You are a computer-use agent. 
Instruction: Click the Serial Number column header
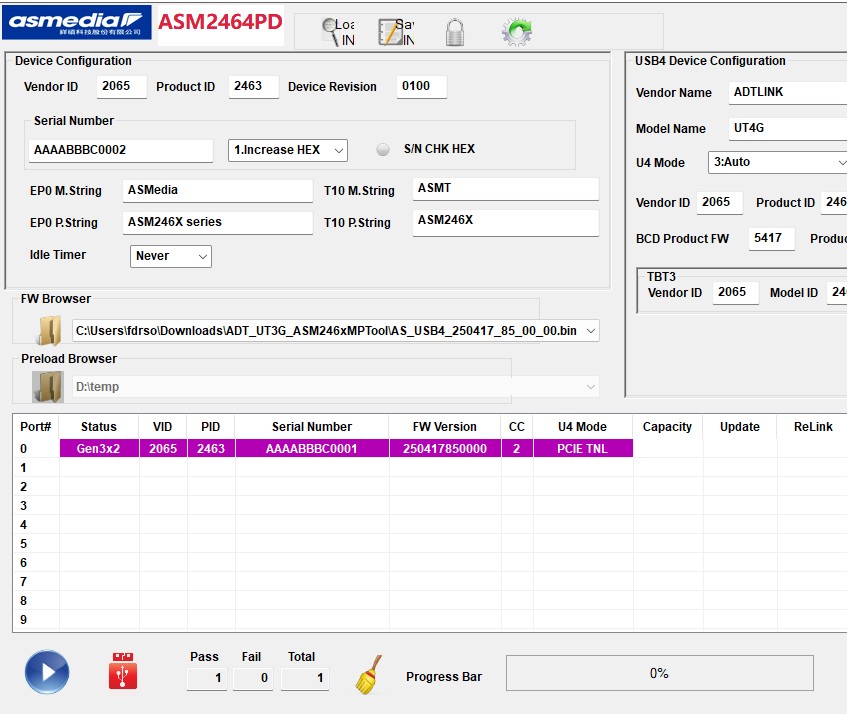pyautogui.click(x=312, y=427)
